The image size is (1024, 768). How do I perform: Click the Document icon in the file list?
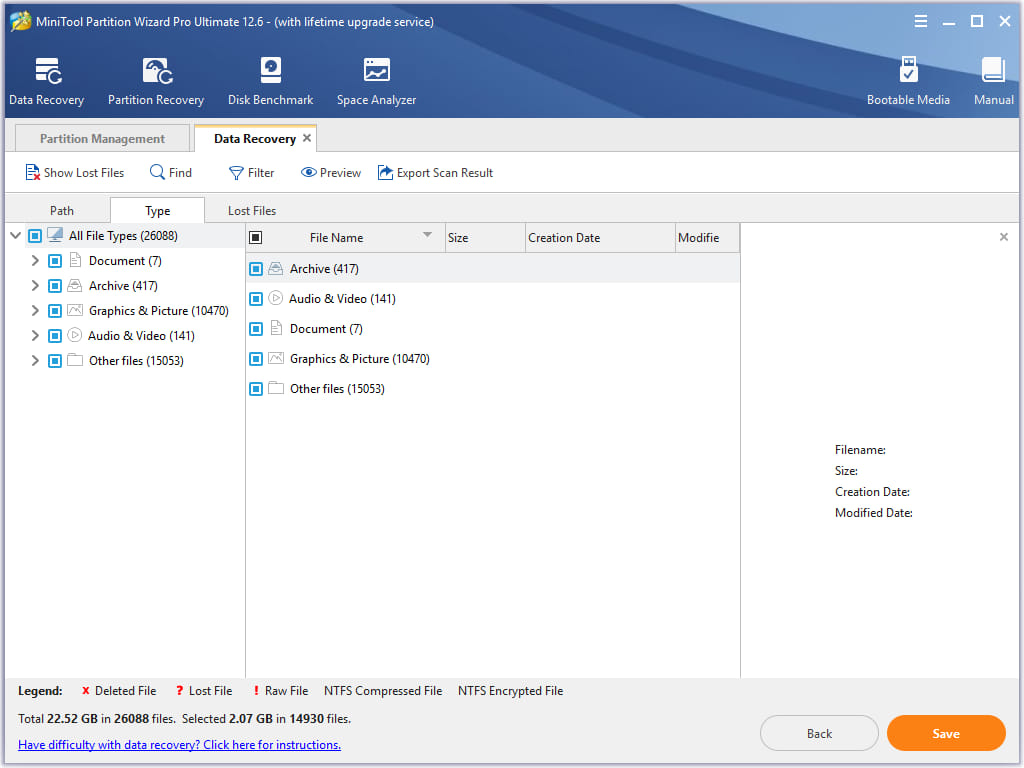276,328
